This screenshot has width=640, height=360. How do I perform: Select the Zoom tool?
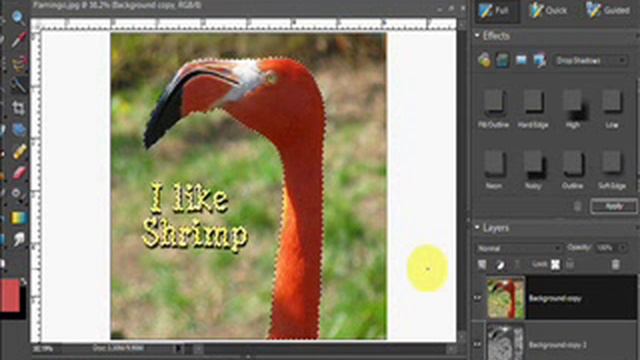[18, 17]
